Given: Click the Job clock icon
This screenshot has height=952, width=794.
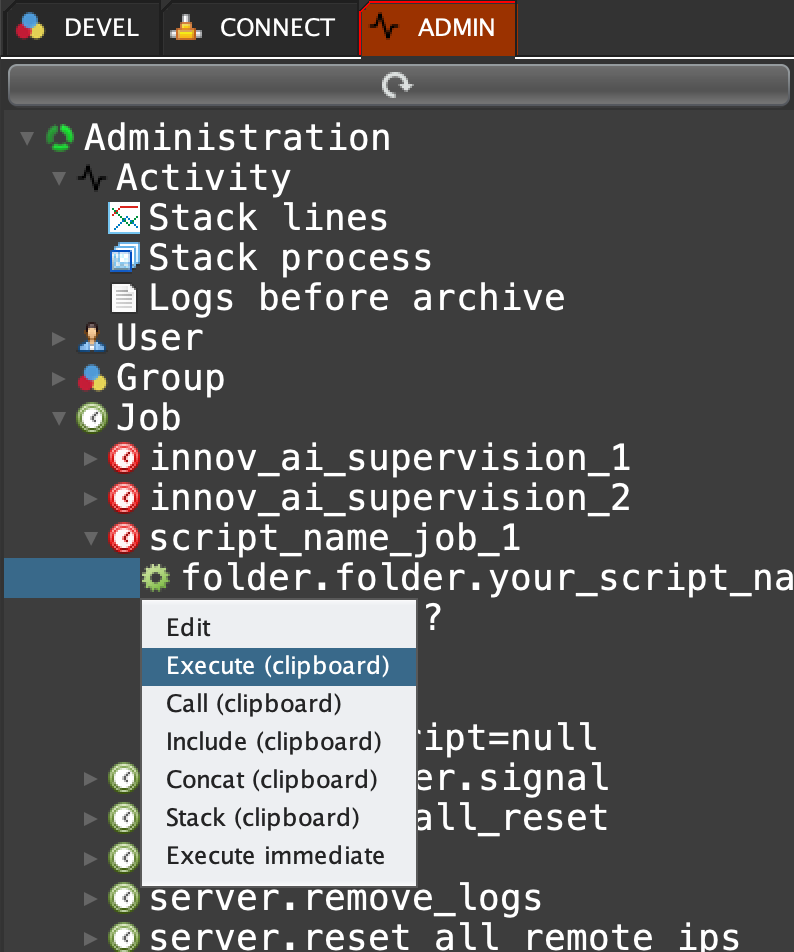Looking at the screenshot, I should click(92, 418).
